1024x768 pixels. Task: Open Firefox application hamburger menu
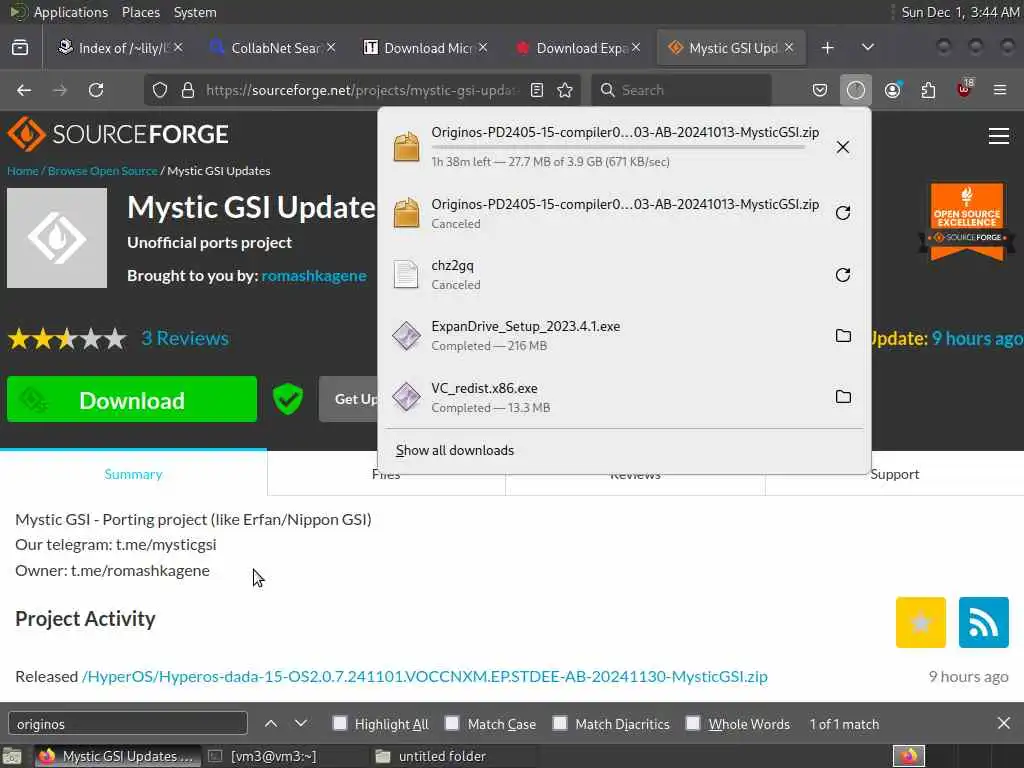click(x=1000, y=90)
